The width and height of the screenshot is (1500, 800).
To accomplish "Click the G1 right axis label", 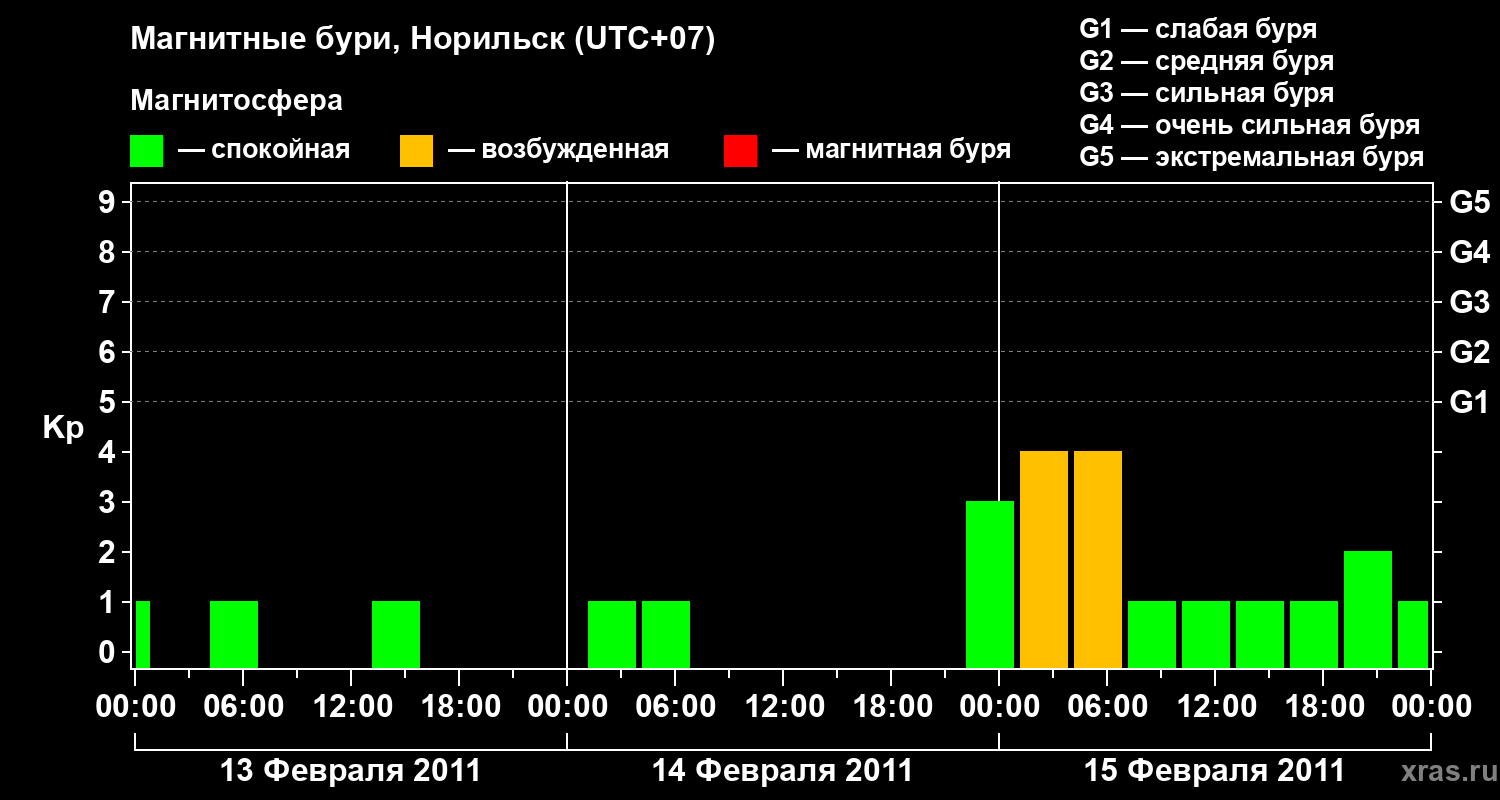I will [1469, 402].
